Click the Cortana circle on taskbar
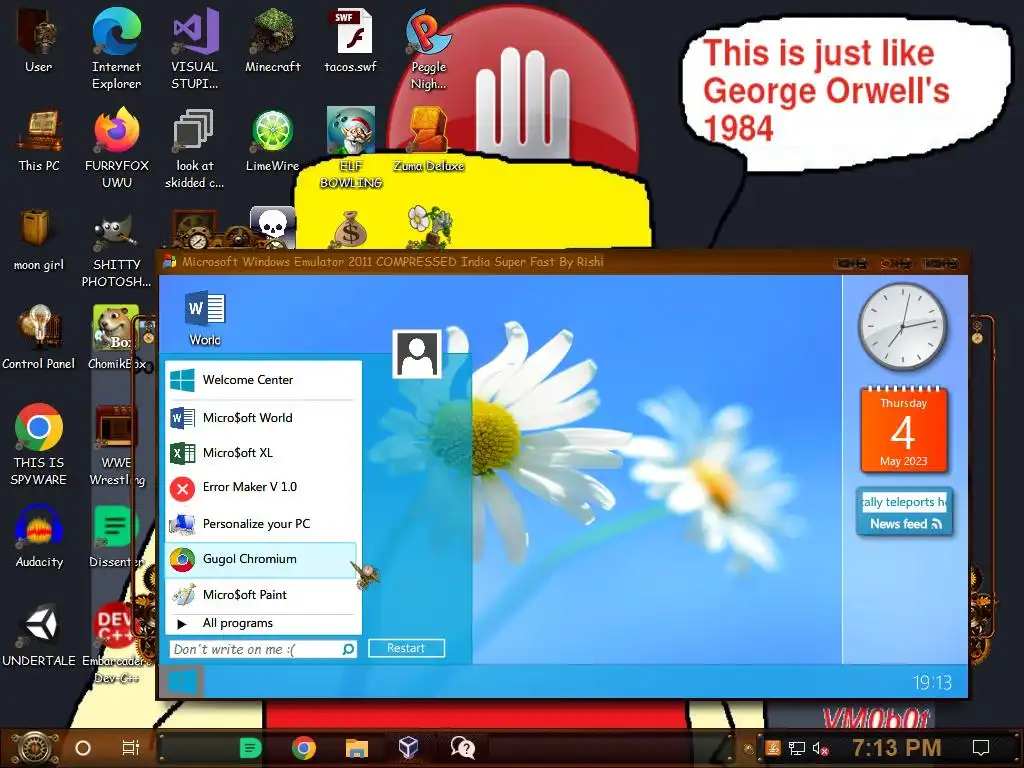This screenshot has height=768, width=1024. point(83,748)
